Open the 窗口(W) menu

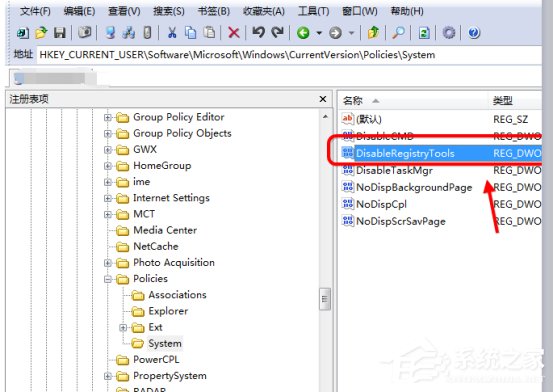(360, 11)
